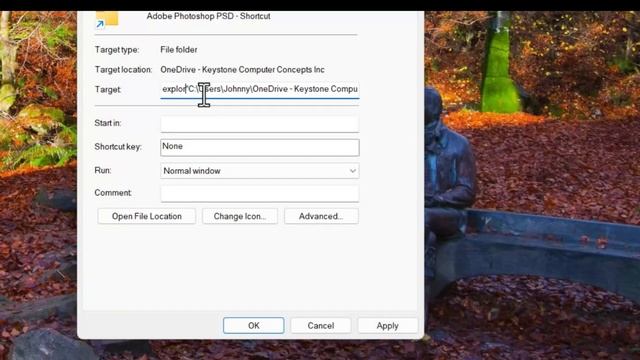Click the Apply button
640x360 pixels.
pos(387,325)
